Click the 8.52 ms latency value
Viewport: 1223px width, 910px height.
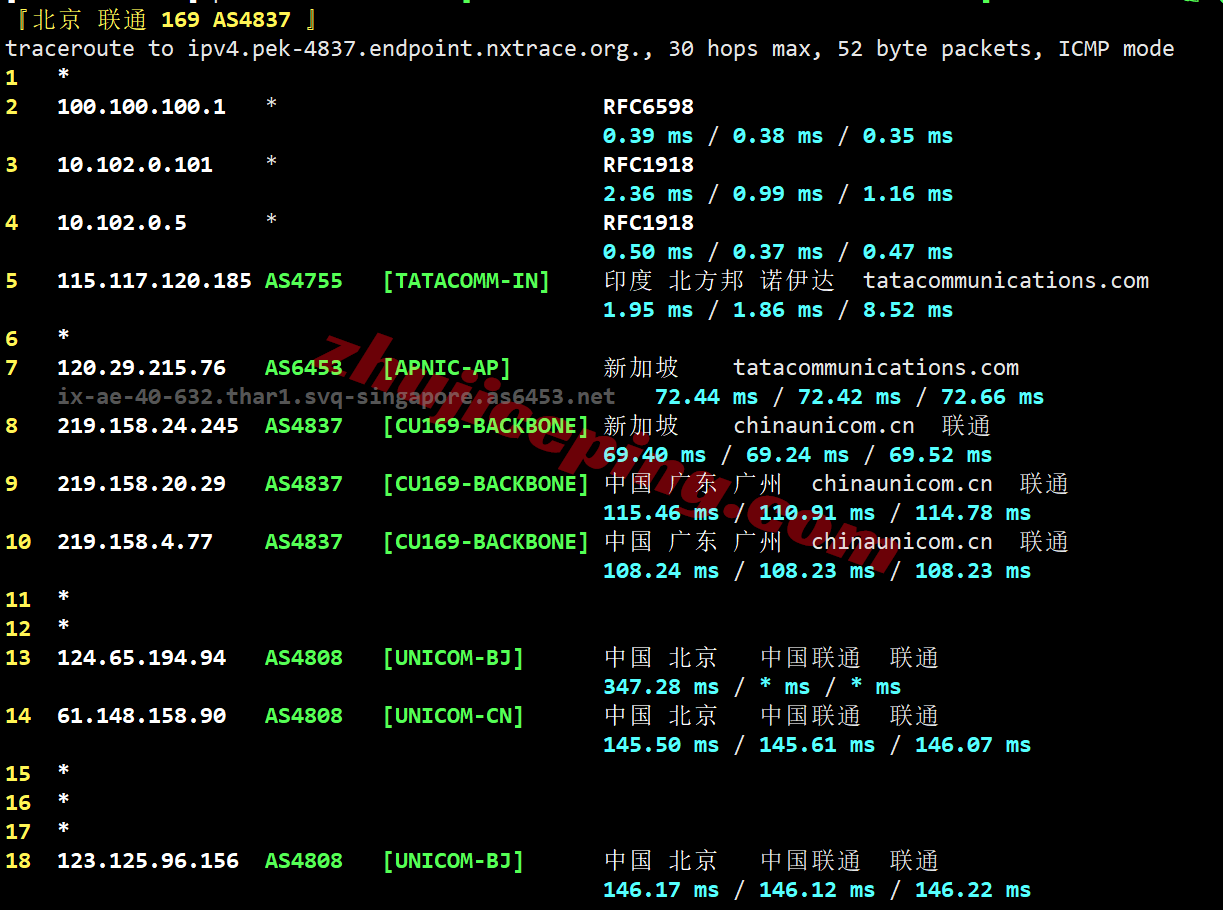tap(908, 309)
